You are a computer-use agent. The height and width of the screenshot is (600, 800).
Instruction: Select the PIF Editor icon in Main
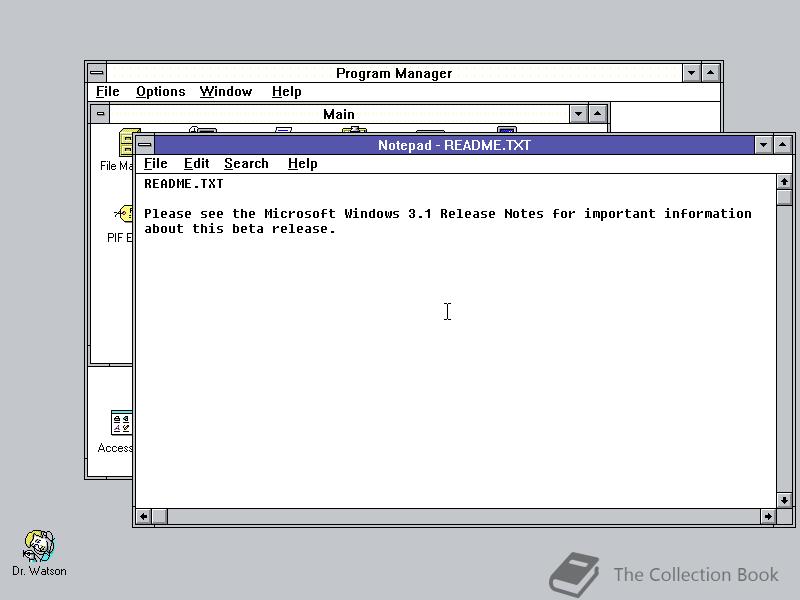pos(123,214)
